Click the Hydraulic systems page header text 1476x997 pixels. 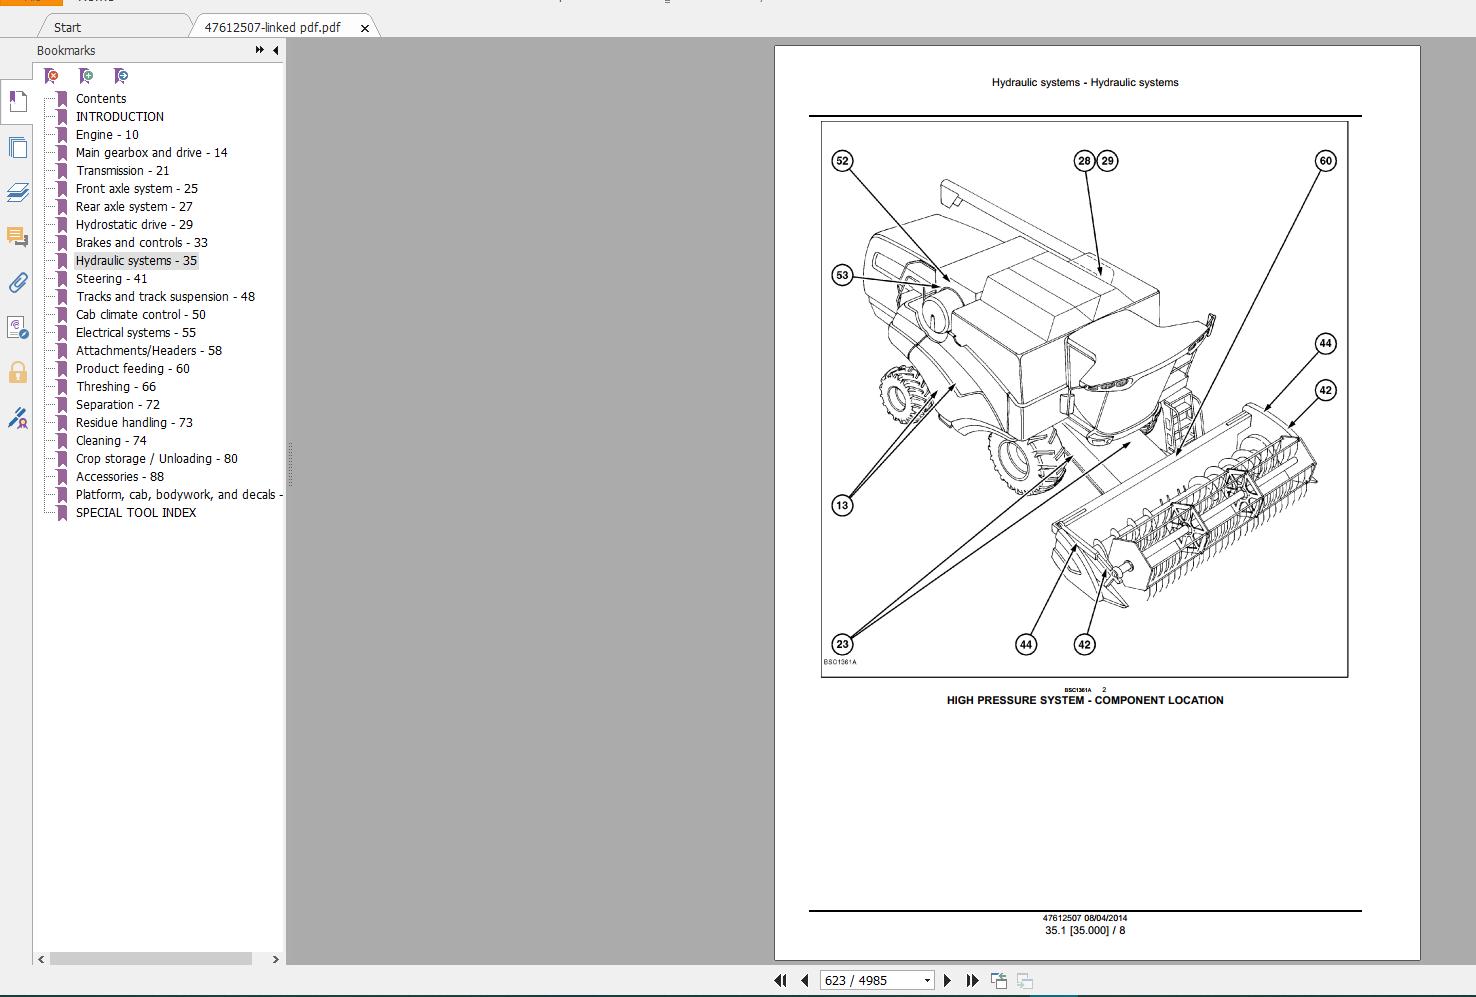[1085, 82]
